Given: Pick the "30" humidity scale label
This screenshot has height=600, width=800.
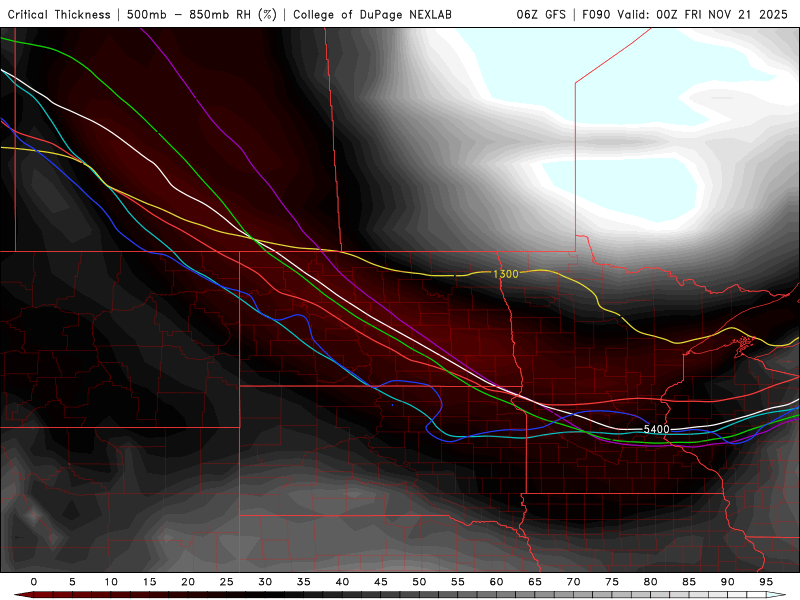Looking at the screenshot, I should pyautogui.click(x=265, y=582).
